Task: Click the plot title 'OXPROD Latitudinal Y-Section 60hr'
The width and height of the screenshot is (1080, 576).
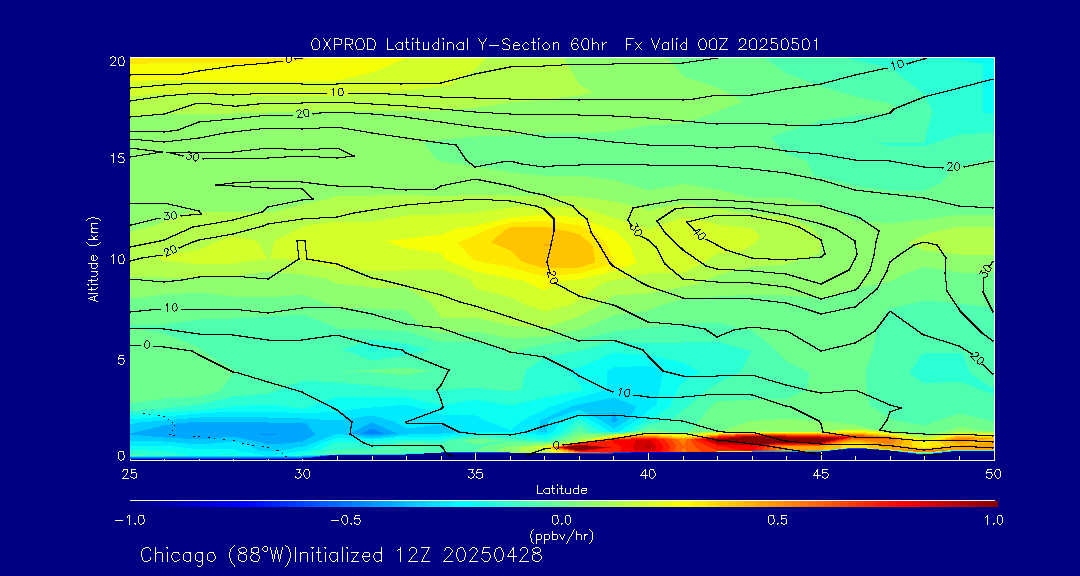Action: click(459, 45)
